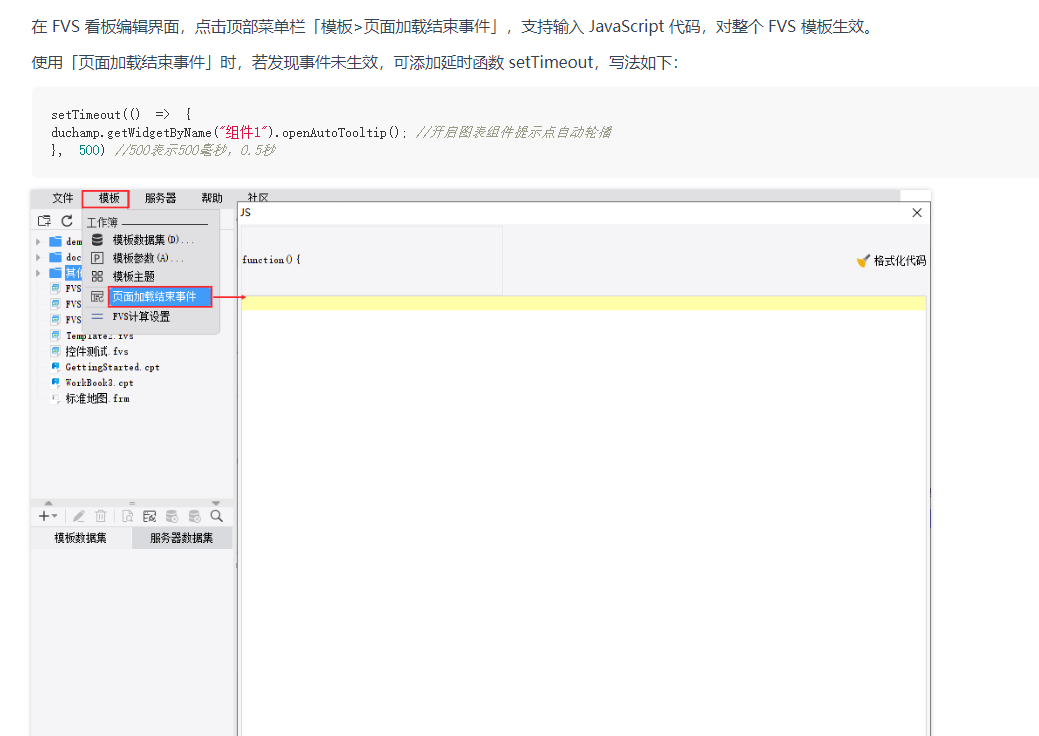1039x736 pixels.
Task: Click the setTimeout code sample line
Action: click(122, 115)
